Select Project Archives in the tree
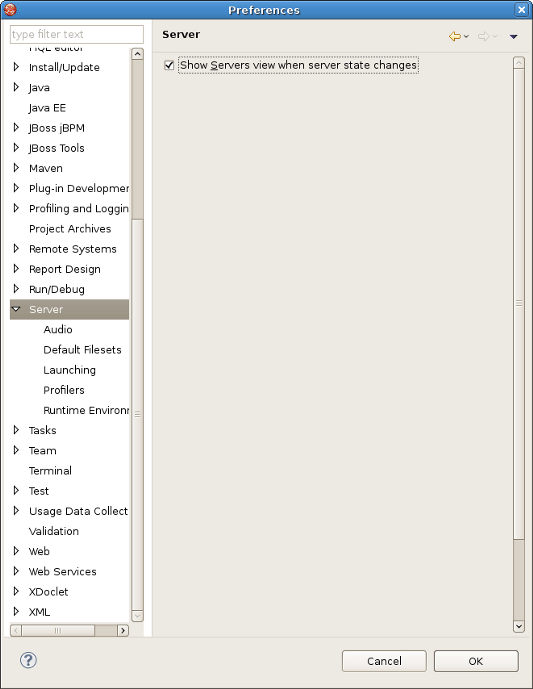Viewport: 533px width, 689px height. [70, 229]
